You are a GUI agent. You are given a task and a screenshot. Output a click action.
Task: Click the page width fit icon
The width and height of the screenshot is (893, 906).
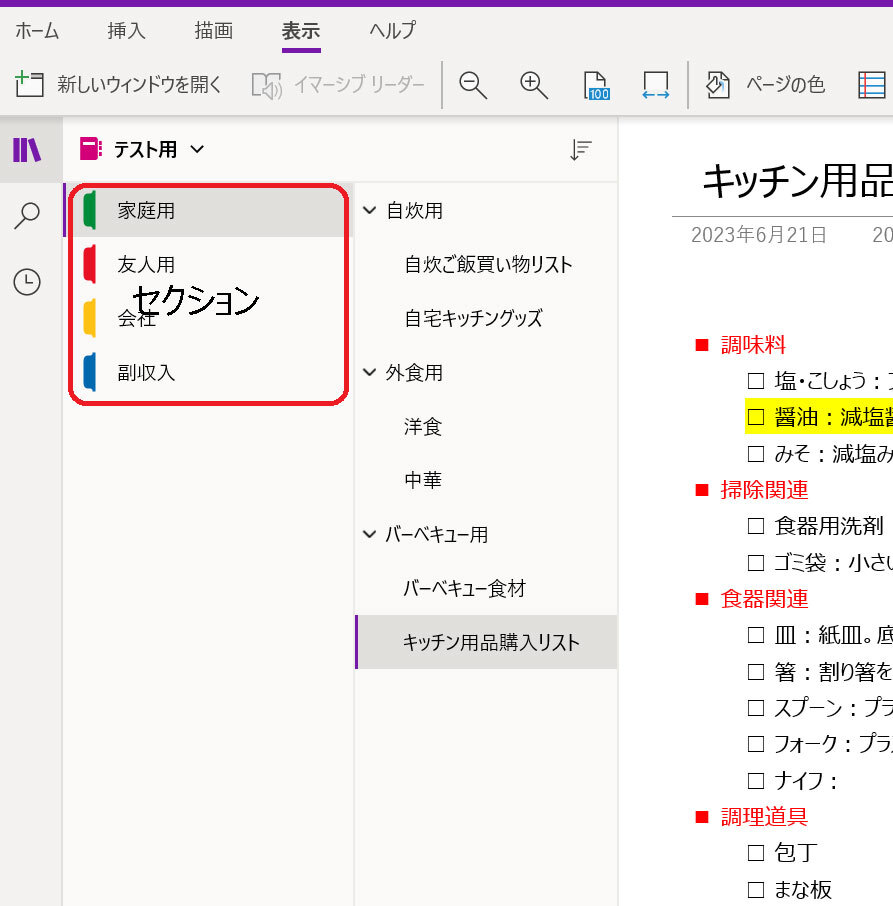point(656,85)
